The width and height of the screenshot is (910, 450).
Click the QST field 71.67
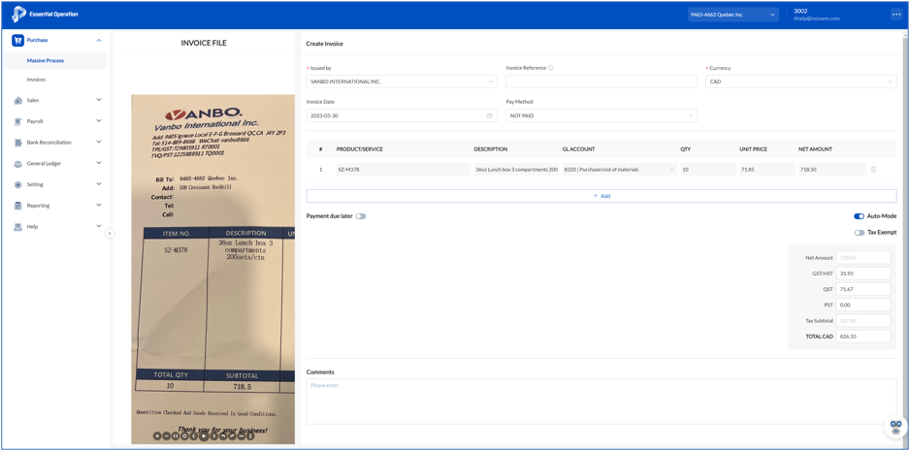[863, 289]
